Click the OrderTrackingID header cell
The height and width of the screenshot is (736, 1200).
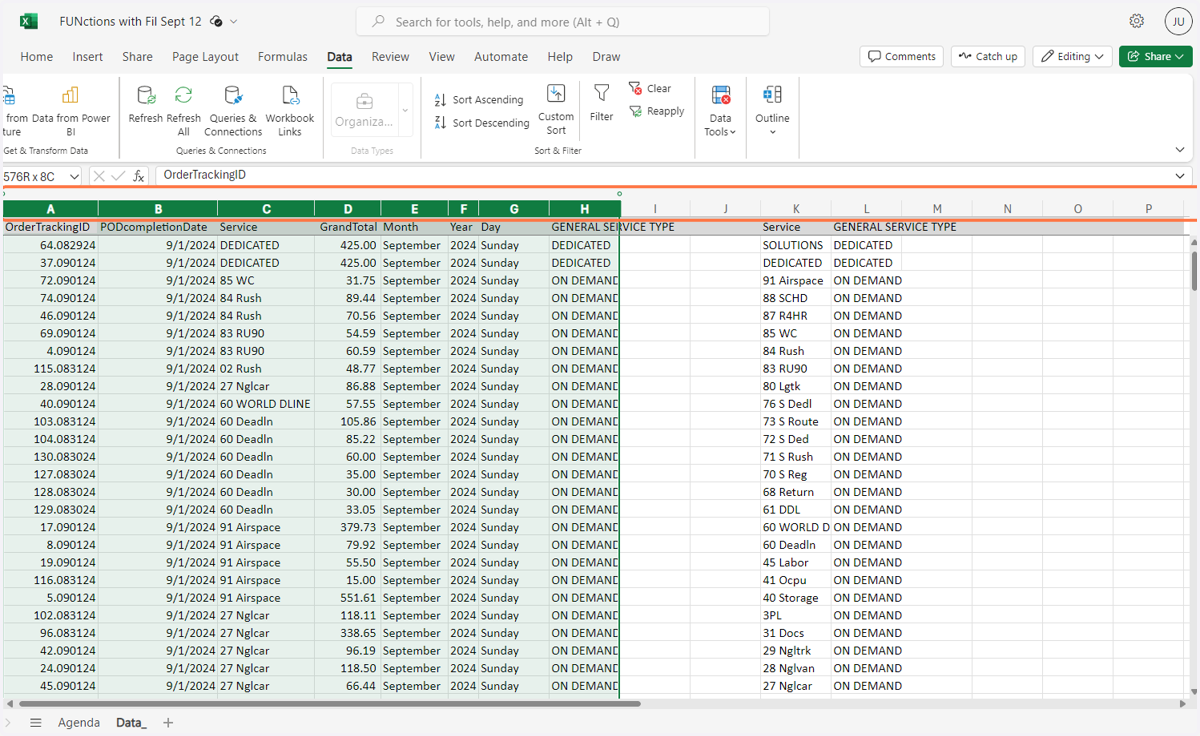(50, 227)
